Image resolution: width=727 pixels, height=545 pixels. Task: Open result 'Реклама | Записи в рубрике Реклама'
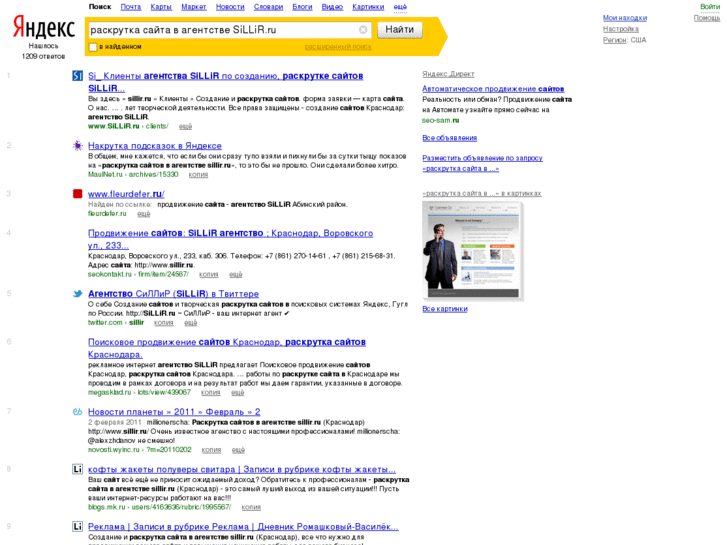pyautogui.click(x=243, y=527)
